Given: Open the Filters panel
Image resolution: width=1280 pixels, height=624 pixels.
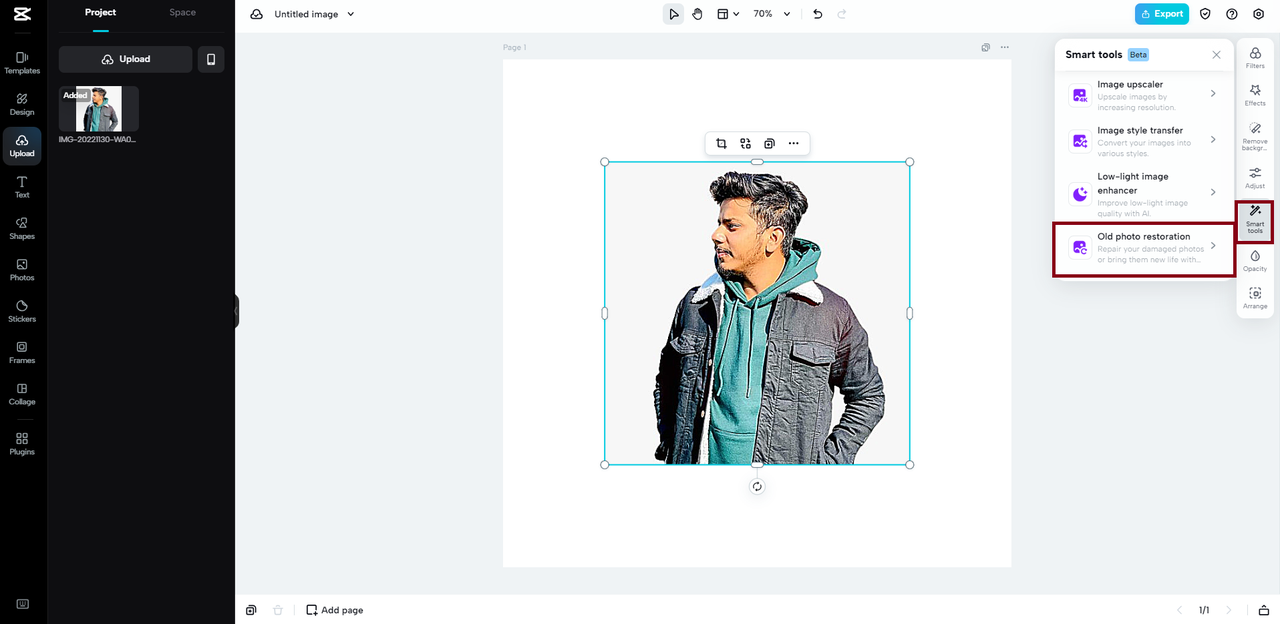Looking at the screenshot, I should (1255, 58).
